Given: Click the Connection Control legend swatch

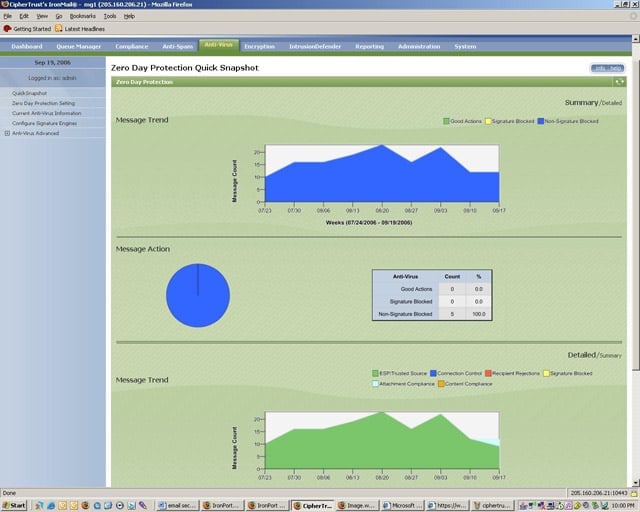Looking at the screenshot, I should point(433,373).
